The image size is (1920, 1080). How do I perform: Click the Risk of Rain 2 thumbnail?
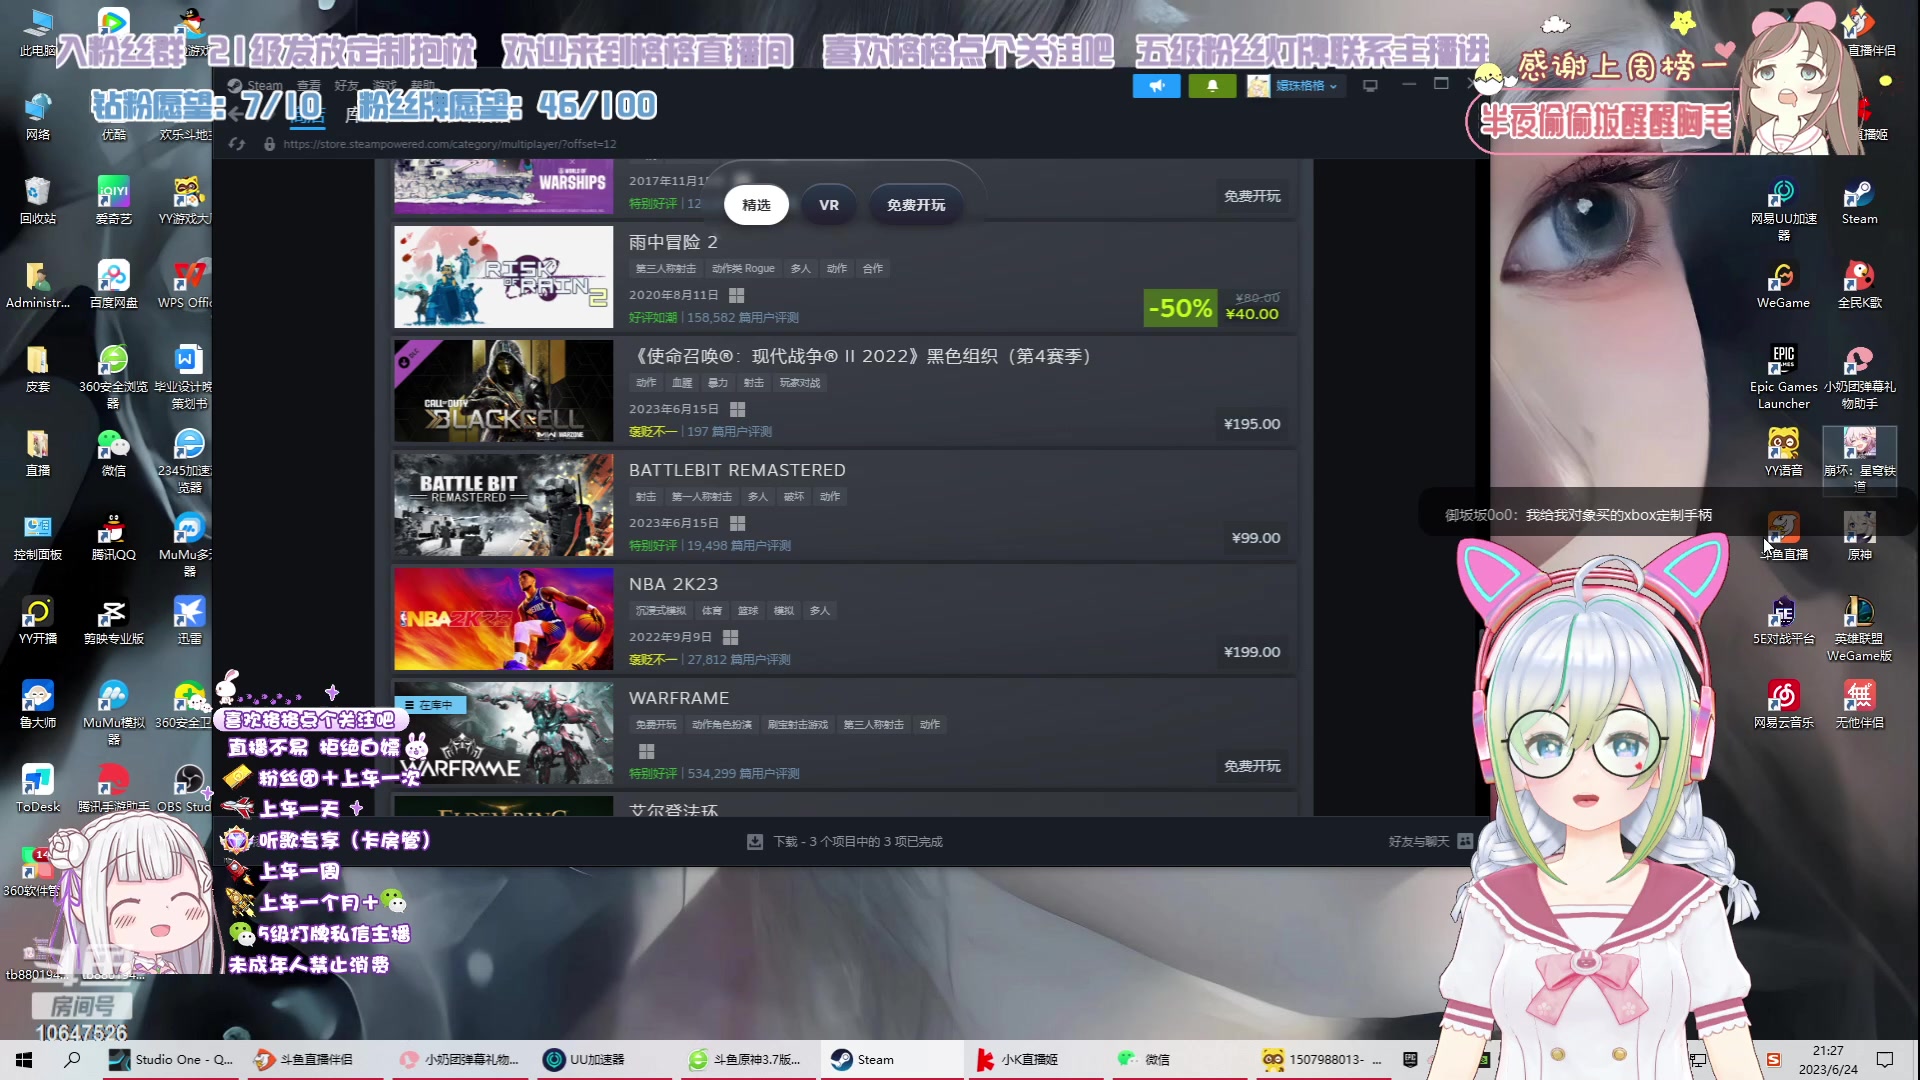pyautogui.click(x=503, y=277)
